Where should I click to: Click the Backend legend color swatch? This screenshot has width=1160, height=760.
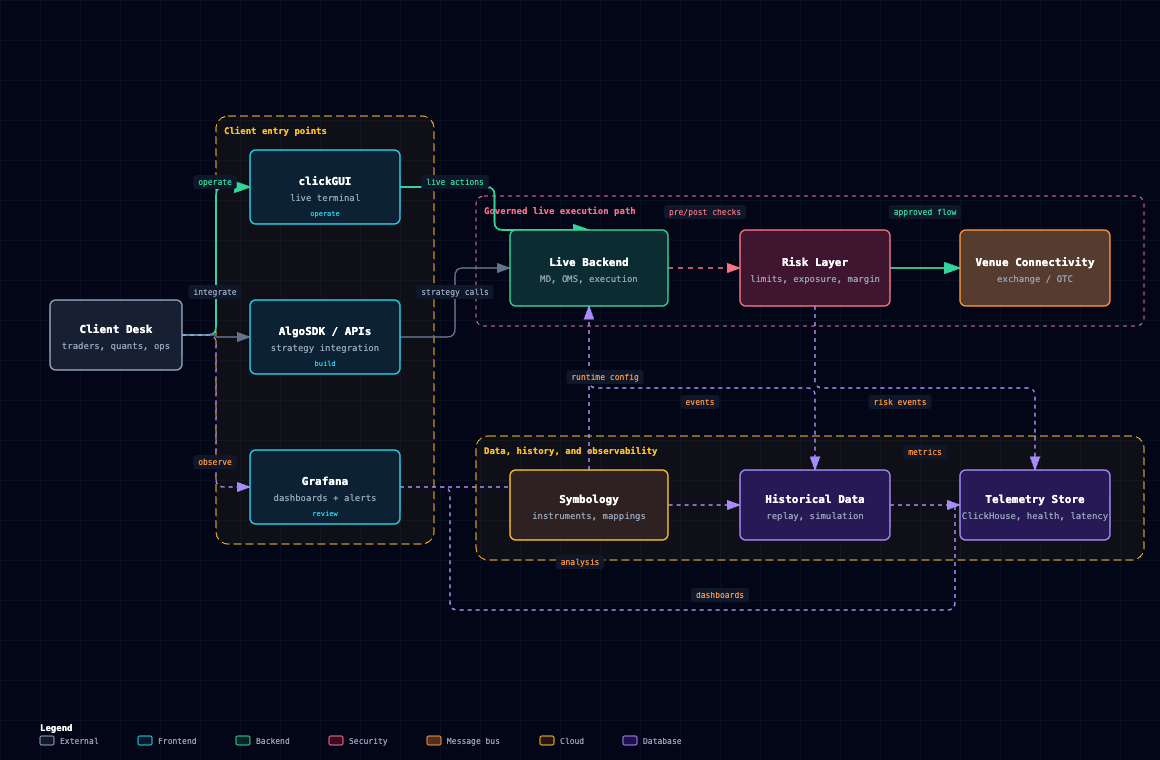[243, 741]
